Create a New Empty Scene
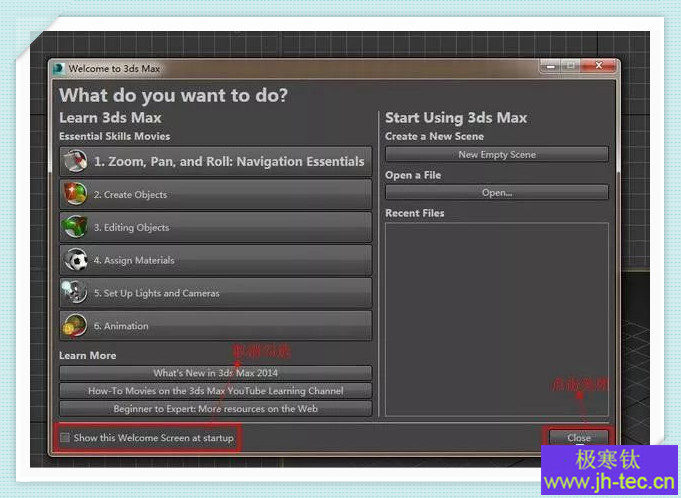 pos(497,155)
